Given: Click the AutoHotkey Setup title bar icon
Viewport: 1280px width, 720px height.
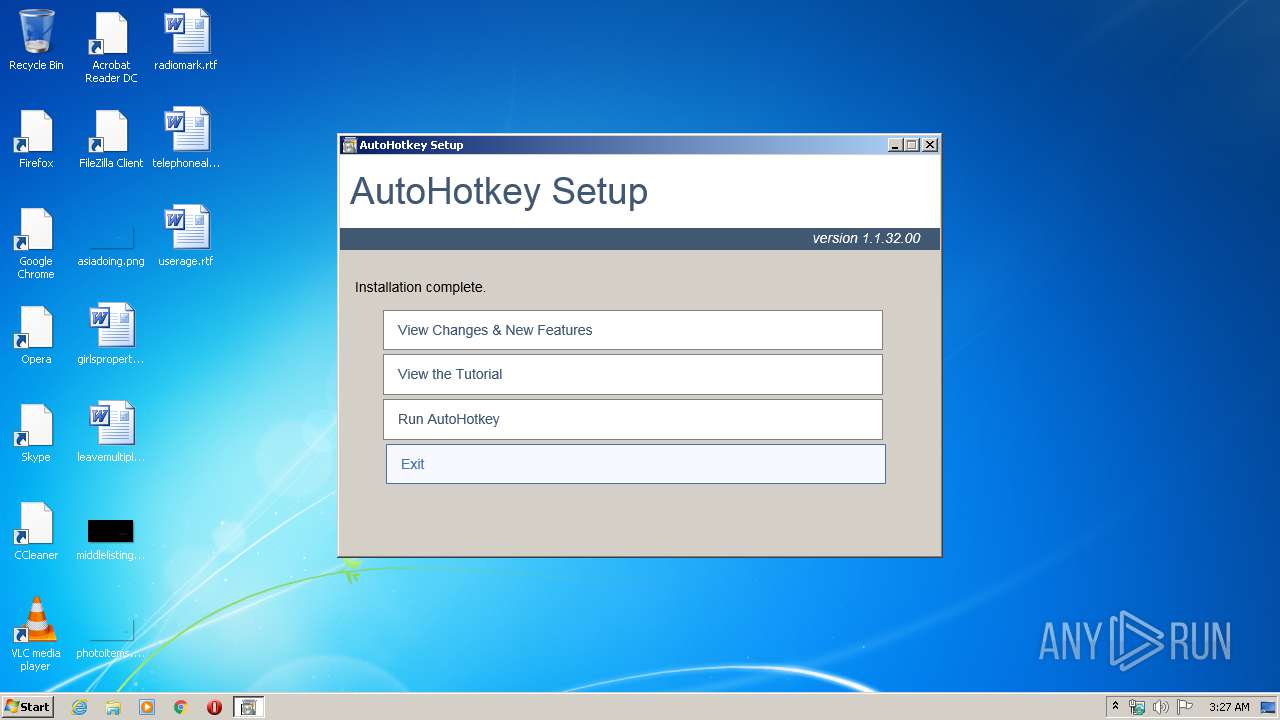Looking at the screenshot, I should (349, 145).
